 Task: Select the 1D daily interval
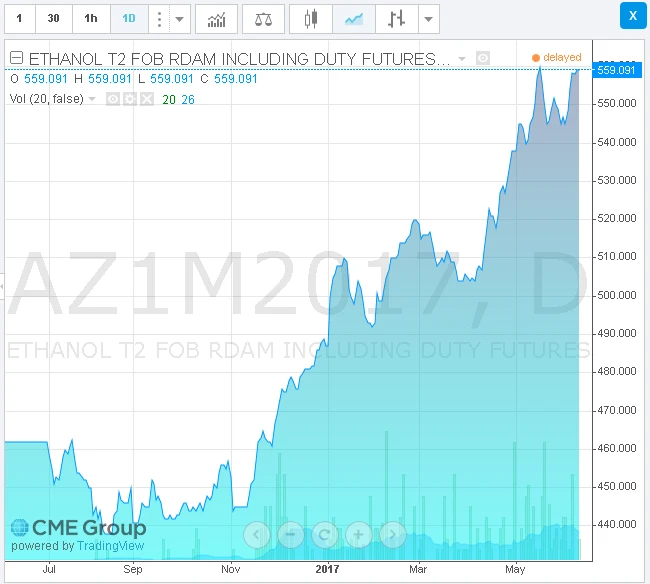129,19
